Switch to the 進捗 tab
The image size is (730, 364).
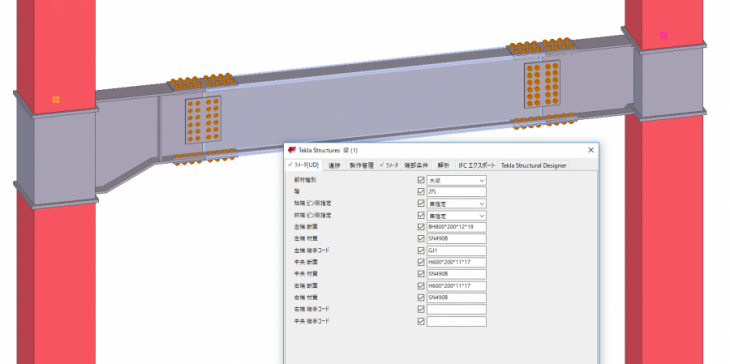[334, 165]
